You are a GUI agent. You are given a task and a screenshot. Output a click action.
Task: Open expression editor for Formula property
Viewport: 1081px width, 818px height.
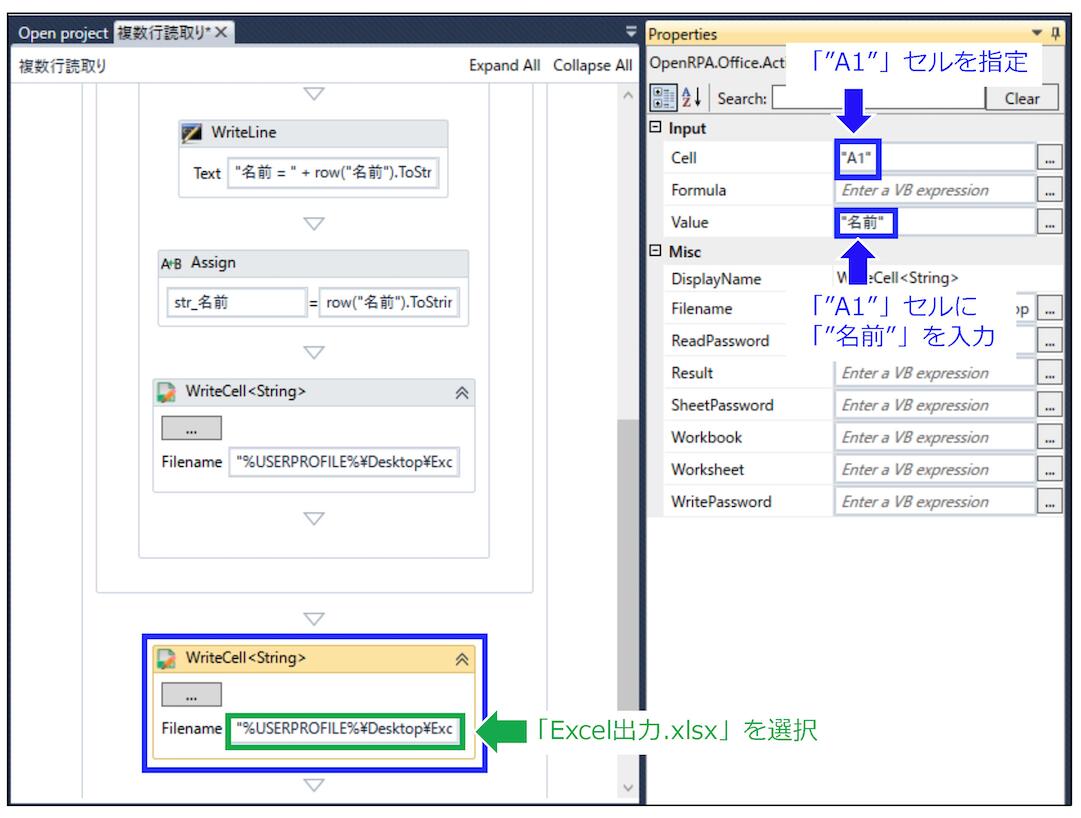coord(1049,191)
